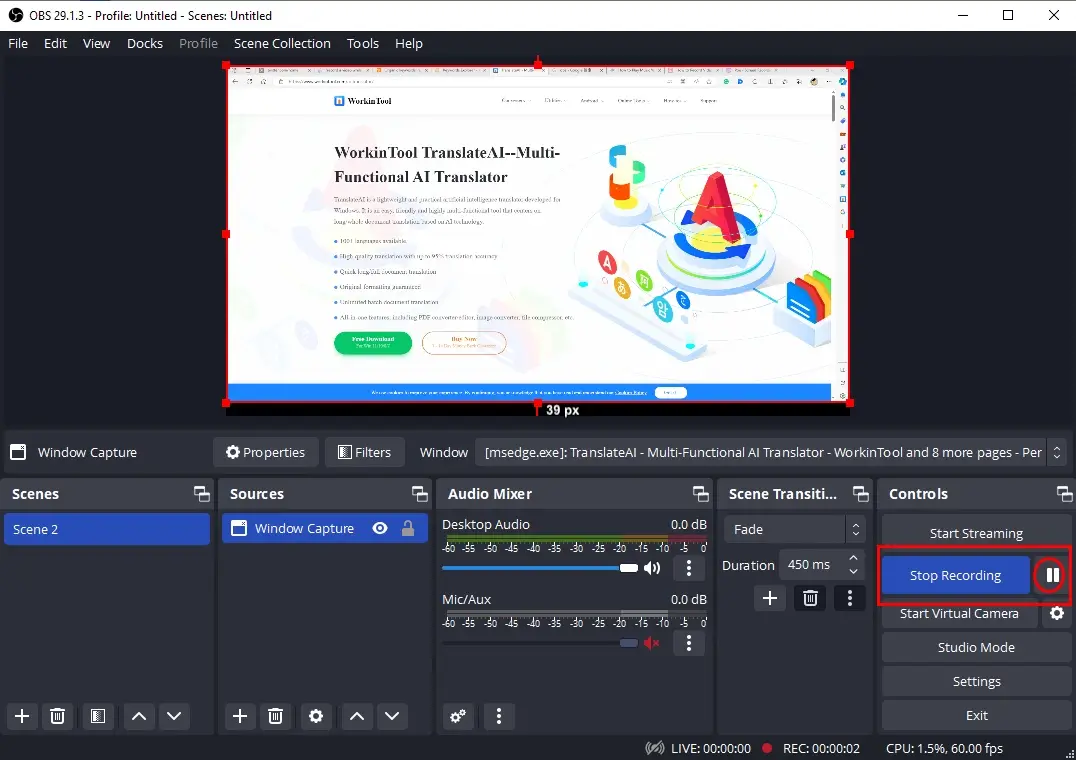This screenshot has width=1076, height=760.
Task: Open source properties gear in Sources panel
Action: [316, 716]
